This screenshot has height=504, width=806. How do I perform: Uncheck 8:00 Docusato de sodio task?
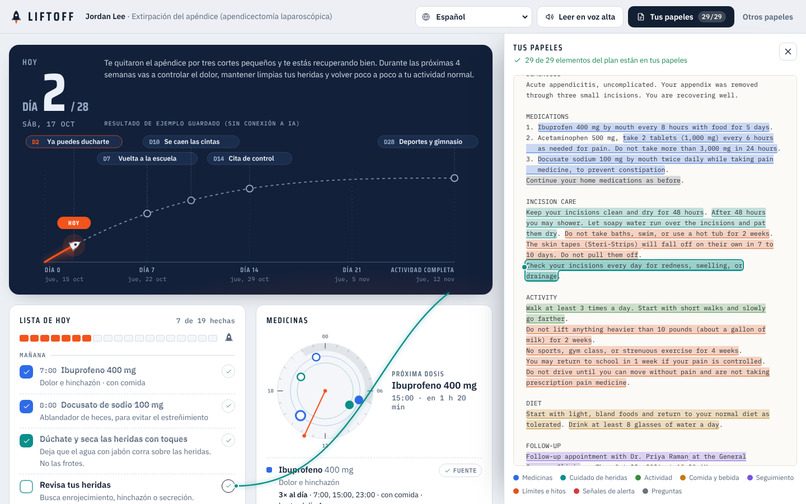point(26,406)
